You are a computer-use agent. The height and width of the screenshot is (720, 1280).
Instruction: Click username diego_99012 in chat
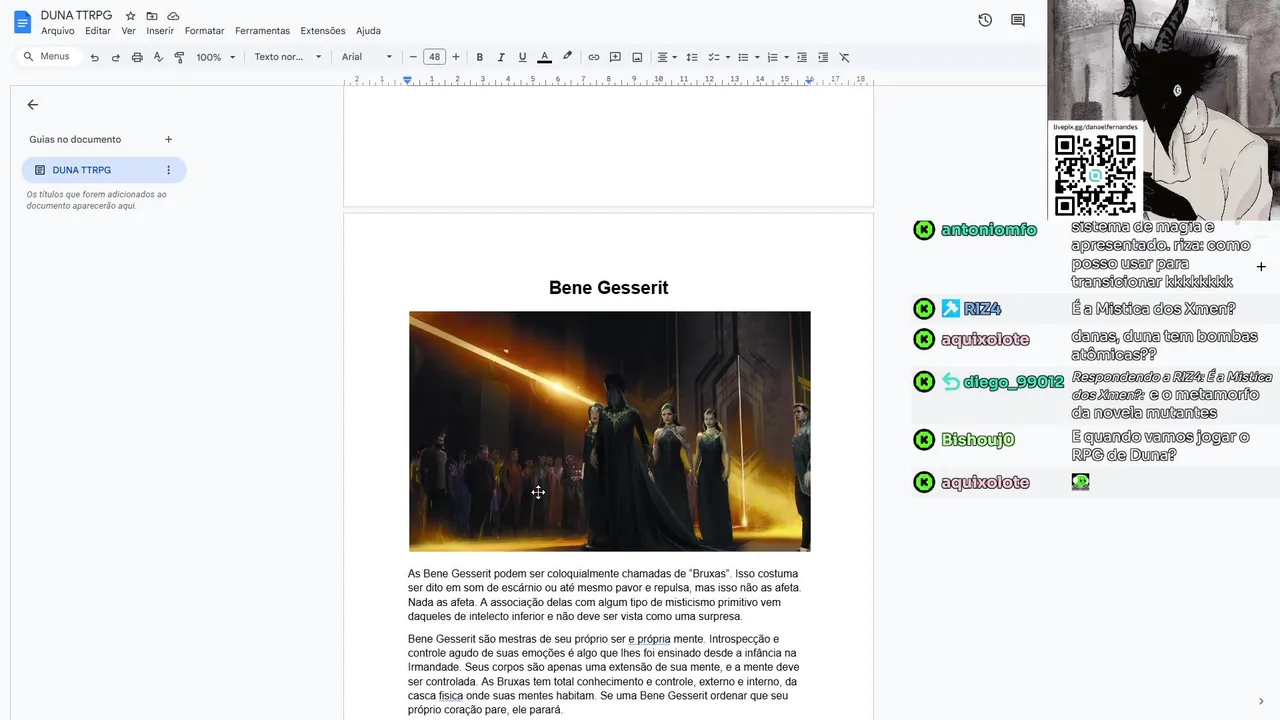tap(1013, 382)
